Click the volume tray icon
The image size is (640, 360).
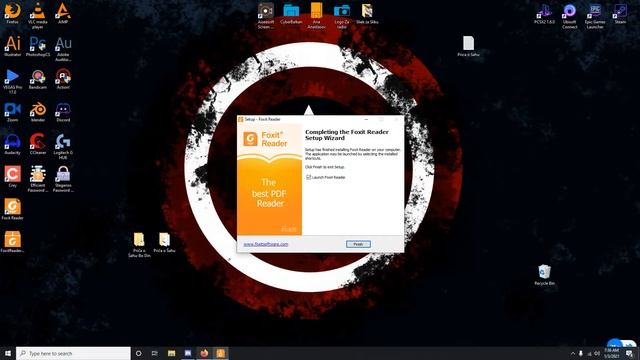597,353
